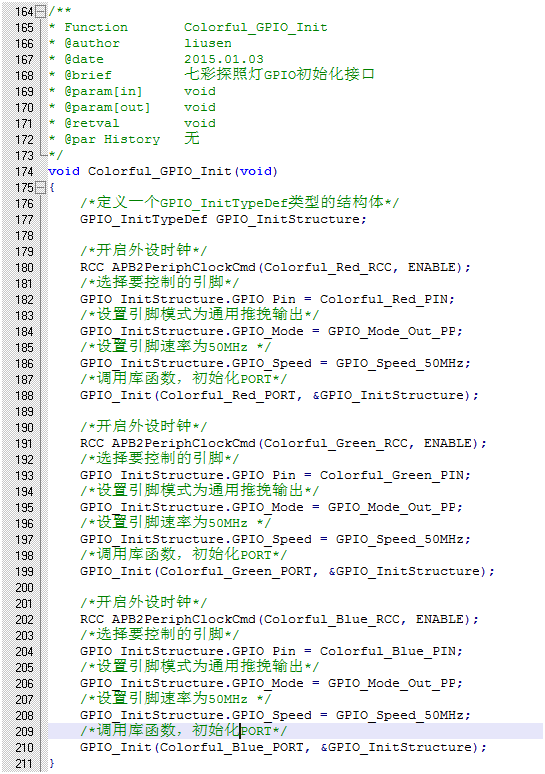The image size is (545, 774).
Task: Click line number 189 in the gutter
Action: (x=24, y=412)
